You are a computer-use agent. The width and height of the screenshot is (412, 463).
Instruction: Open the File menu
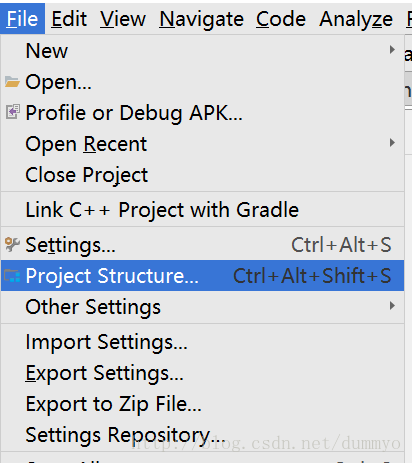tap(22, 19)
